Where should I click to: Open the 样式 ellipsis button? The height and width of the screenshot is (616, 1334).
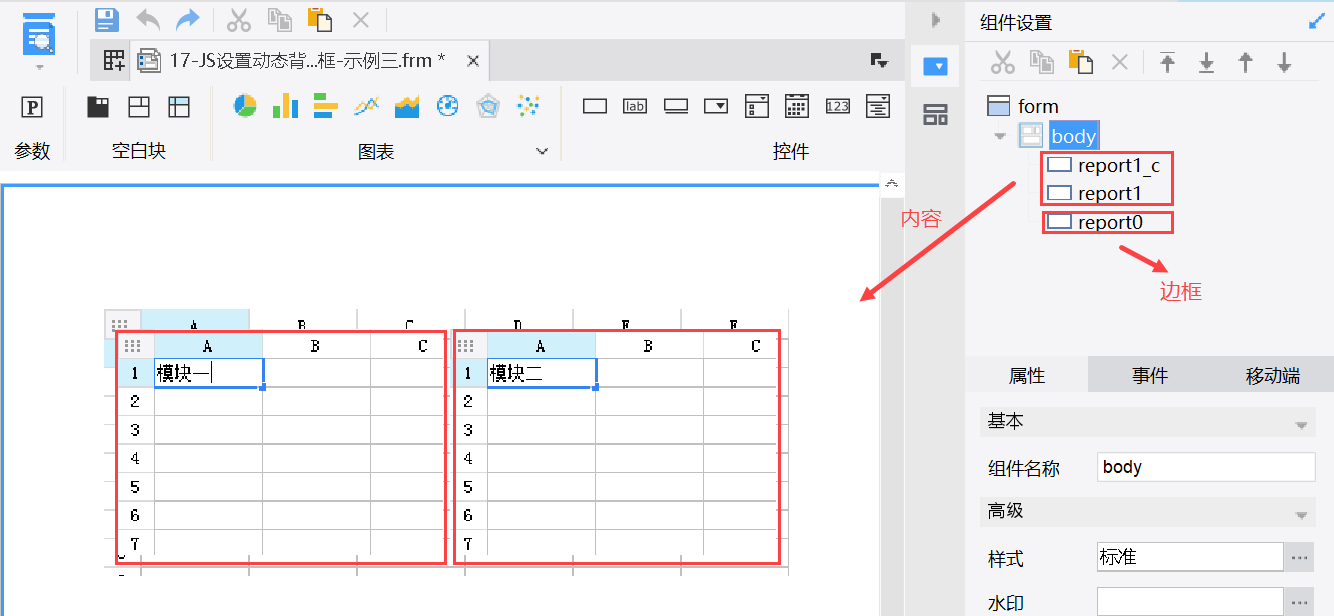[x=1299, y=557]
